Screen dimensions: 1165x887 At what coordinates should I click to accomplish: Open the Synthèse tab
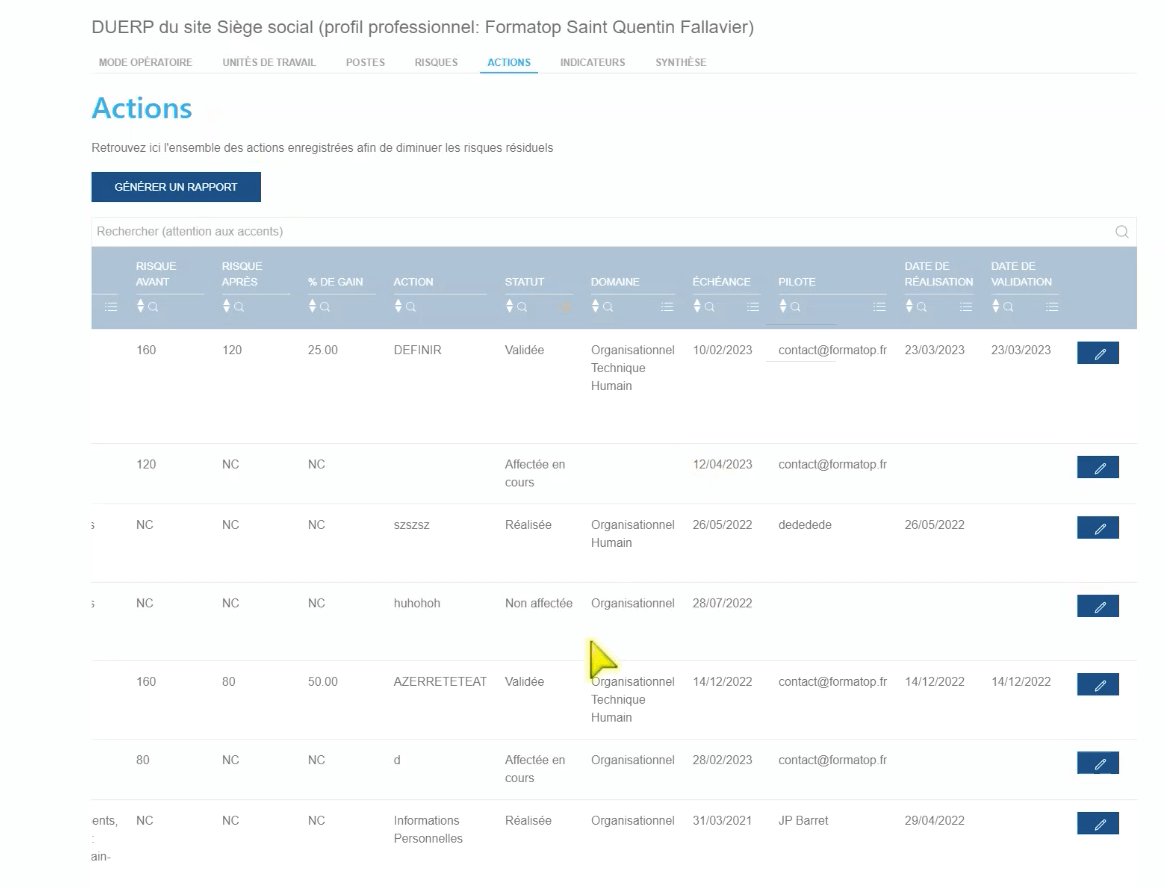(x=681, y=62)
